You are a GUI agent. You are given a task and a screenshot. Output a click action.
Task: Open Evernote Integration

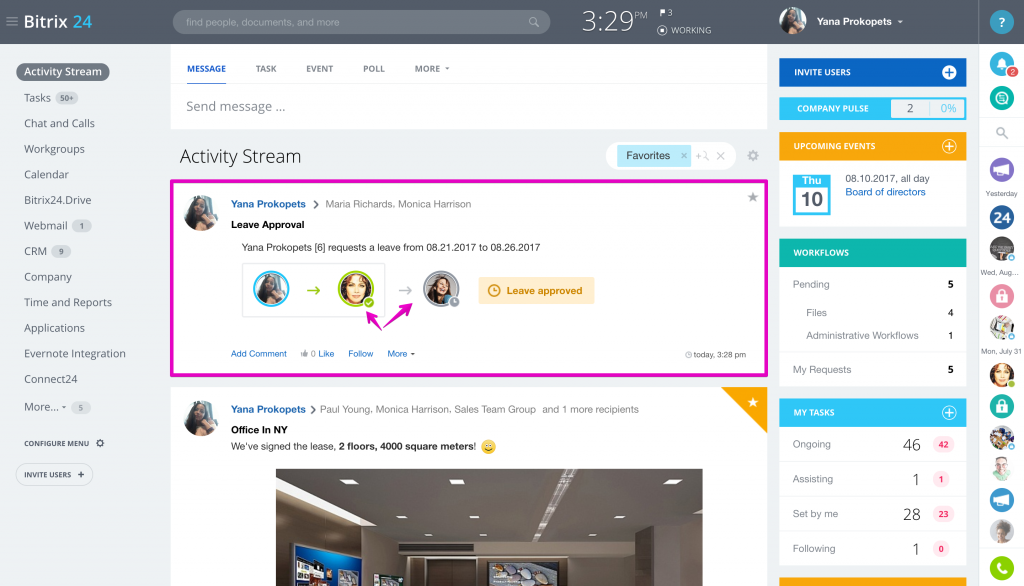point(75,353)
